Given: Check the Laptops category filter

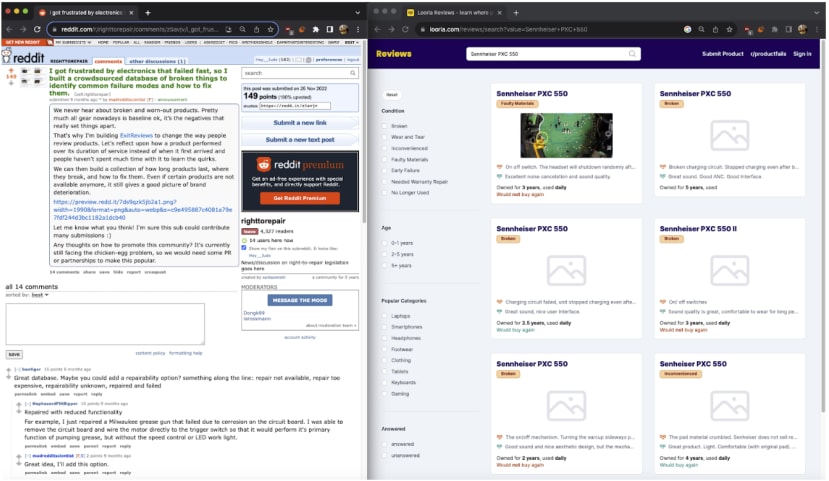Looking at the screenshot, I should click(384, 316).
